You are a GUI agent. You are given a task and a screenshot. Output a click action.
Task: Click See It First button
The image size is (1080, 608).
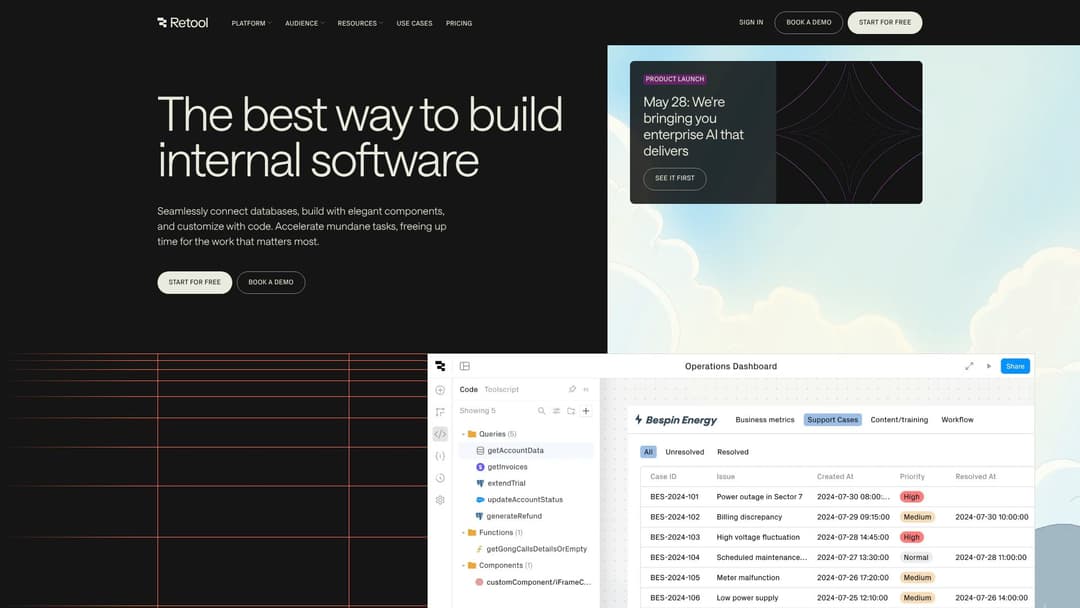(674, 178)
